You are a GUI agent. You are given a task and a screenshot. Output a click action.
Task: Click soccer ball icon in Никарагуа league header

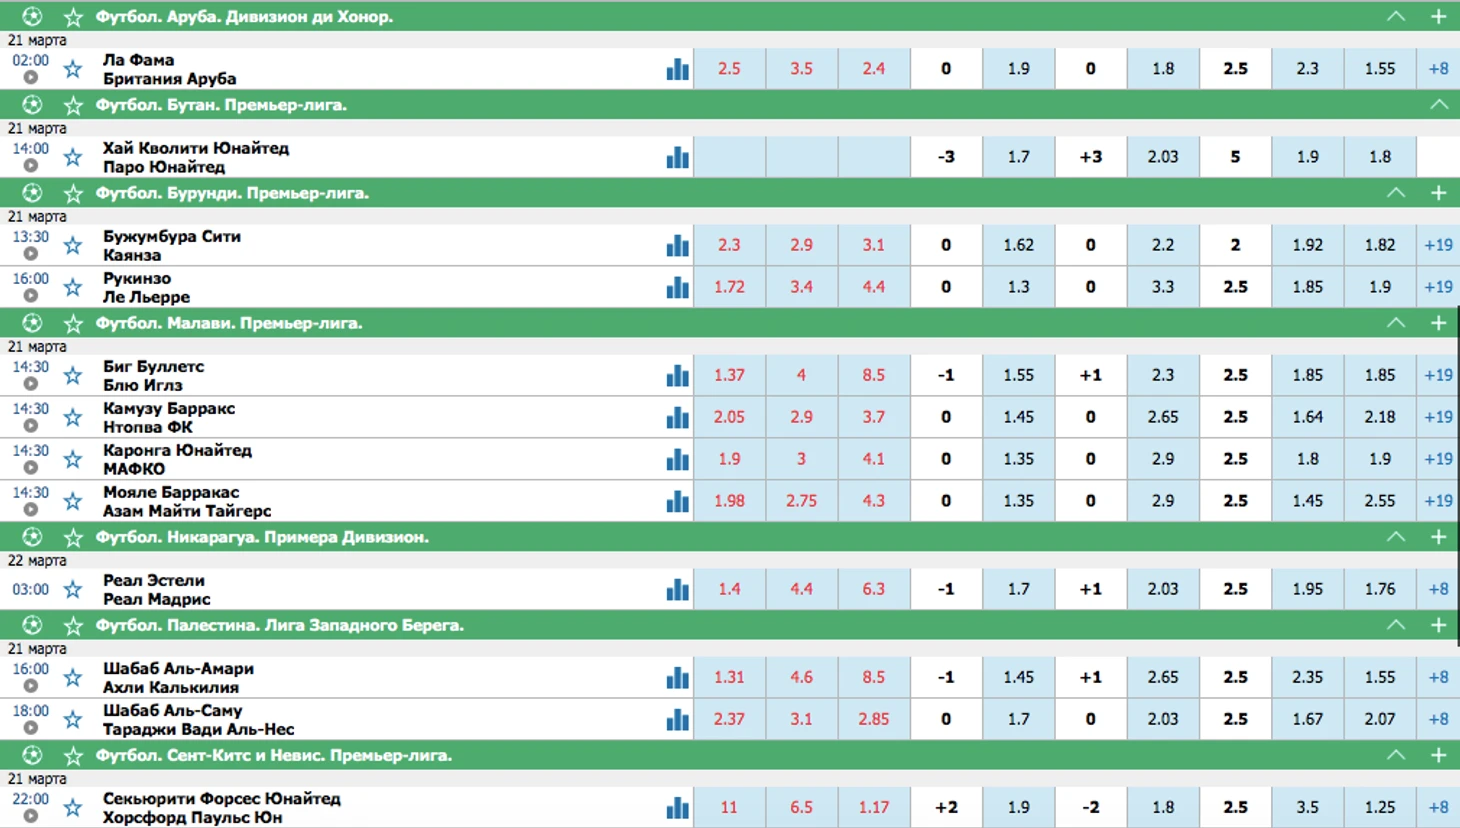coord(32,537)
